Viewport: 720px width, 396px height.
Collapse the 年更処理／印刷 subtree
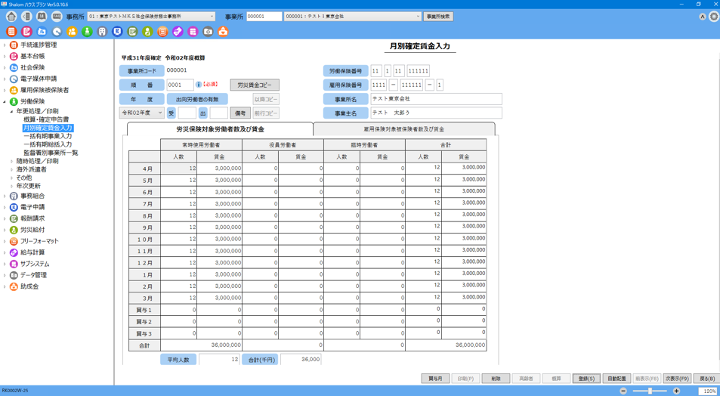click(12, 112)
